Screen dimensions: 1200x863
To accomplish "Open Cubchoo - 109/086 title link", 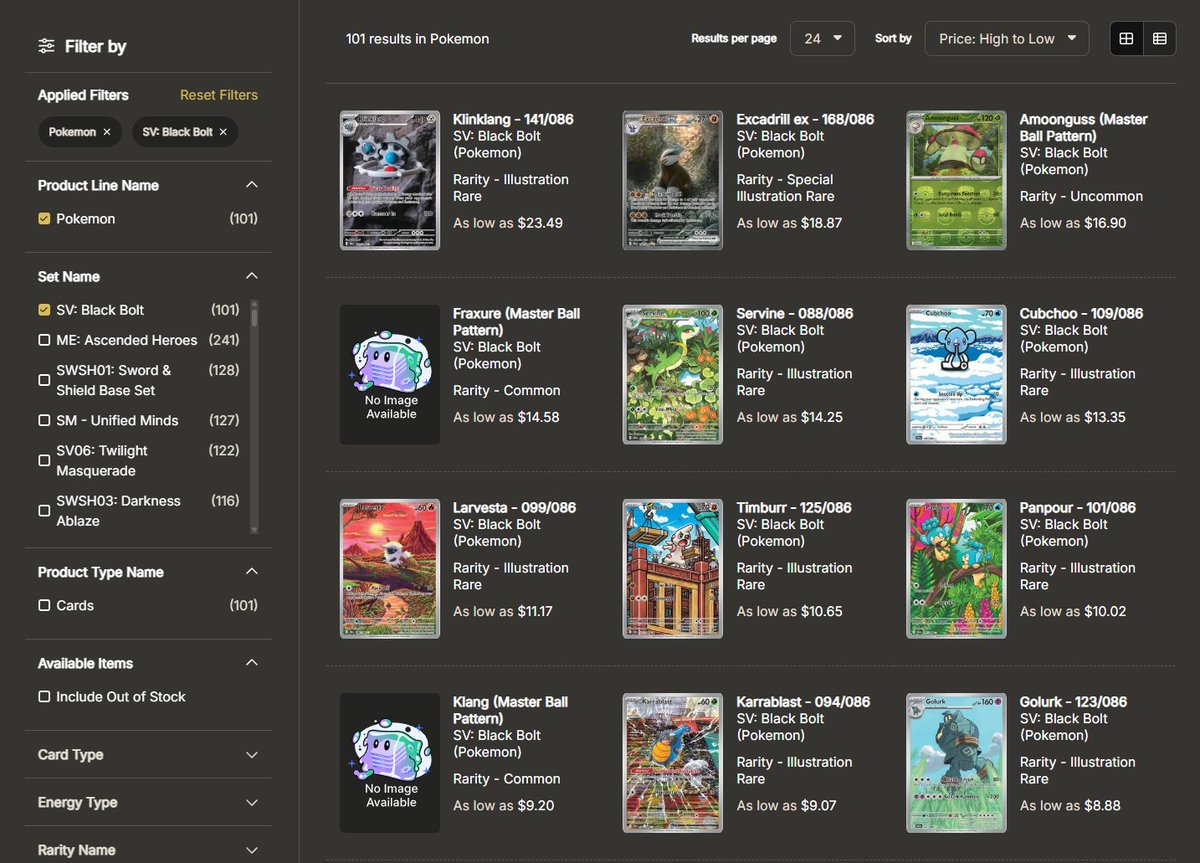I will click(x=1081, y=313).
